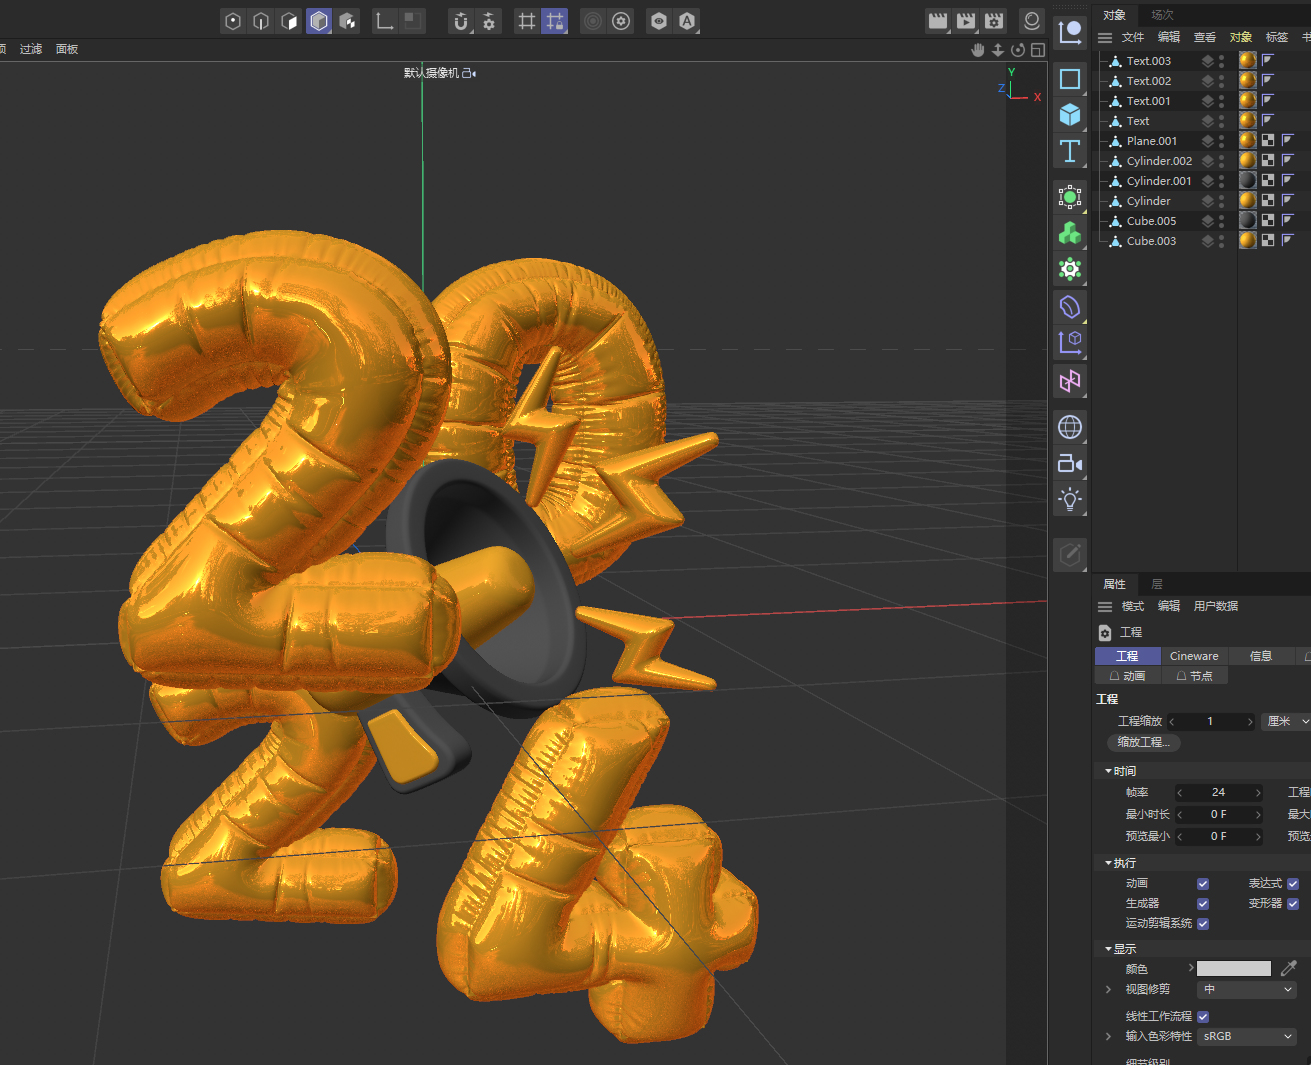Open green Subdivision generator icon
Viewport: 1311px width, 1065px height.
[1070, 197]
